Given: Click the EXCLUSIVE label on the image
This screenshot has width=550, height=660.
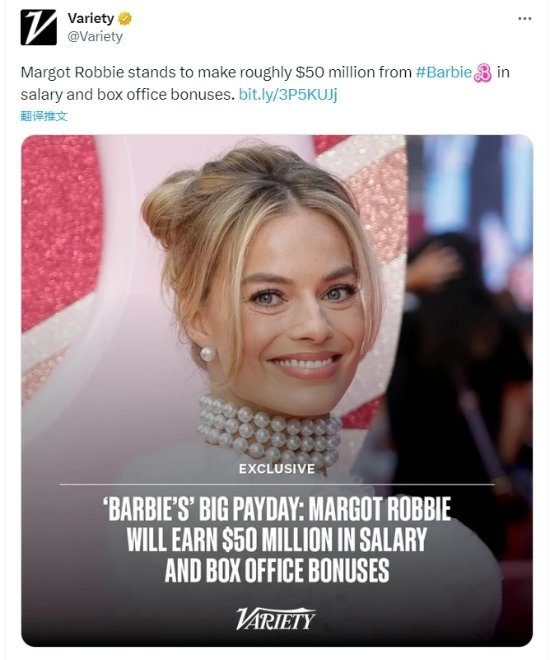Looking at the screenshot, I should click(x=277, y=469).
